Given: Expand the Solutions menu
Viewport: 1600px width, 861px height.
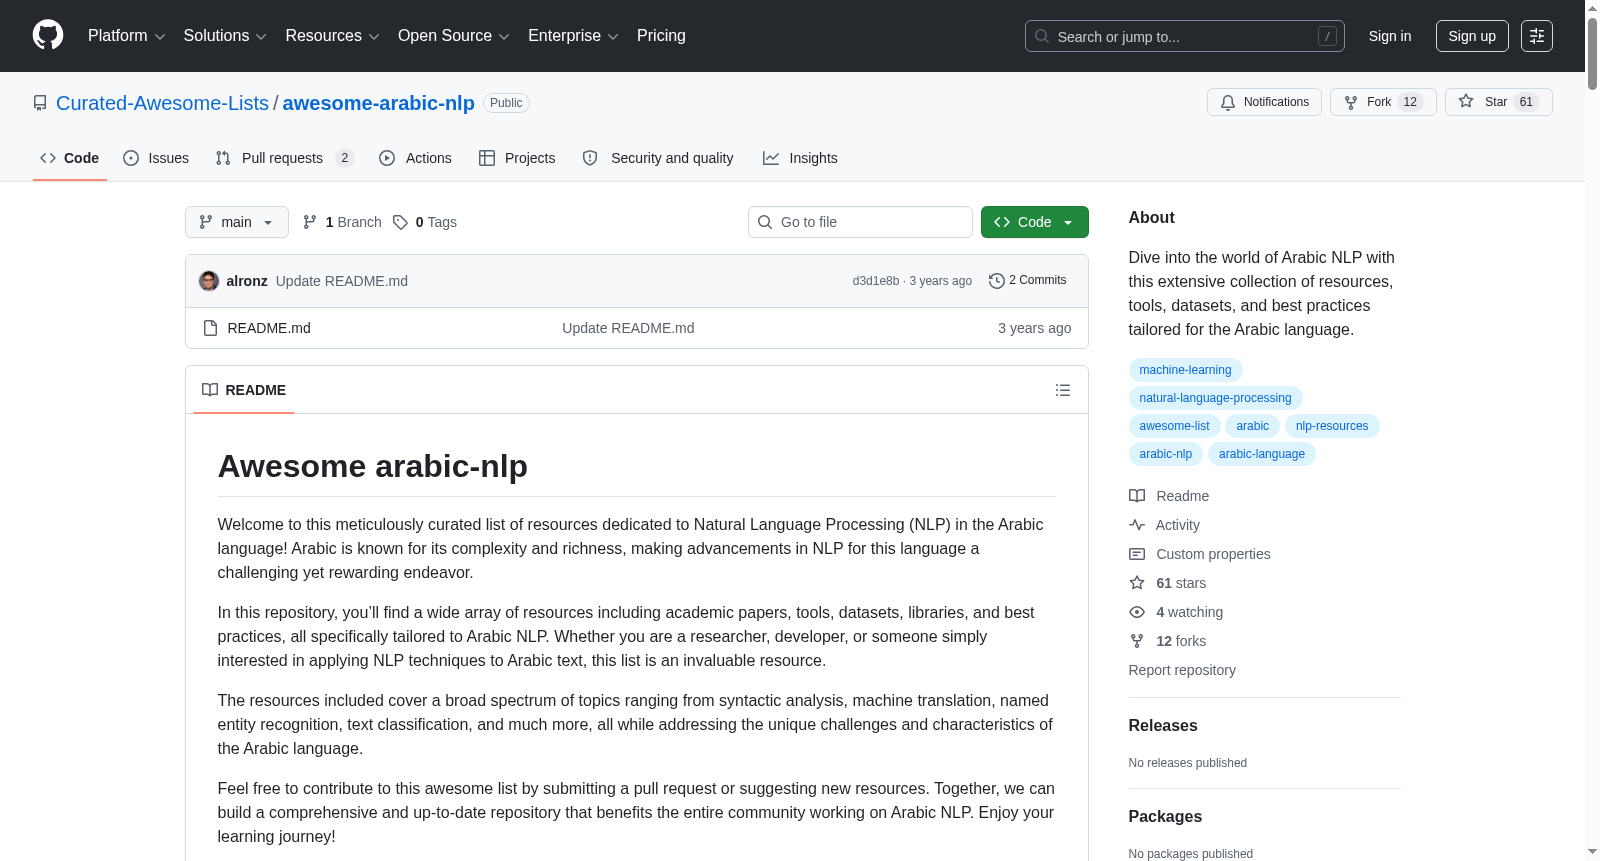Looking at the screenshot, I should pyautogui.click(x=225, y=36).
